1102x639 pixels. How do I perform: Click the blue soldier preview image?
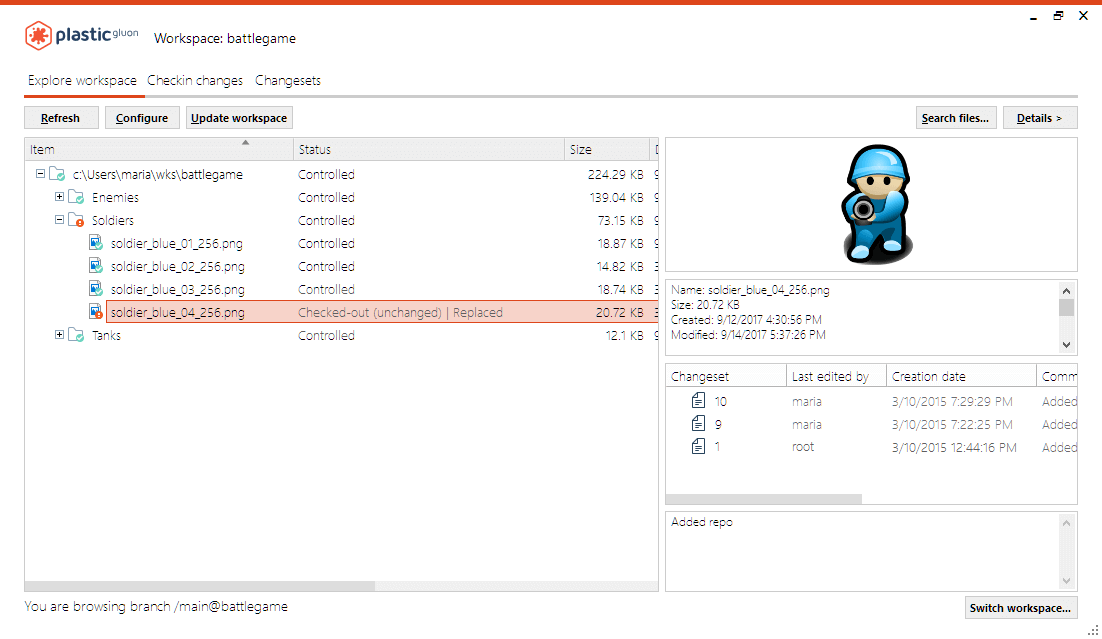(876, 204)
